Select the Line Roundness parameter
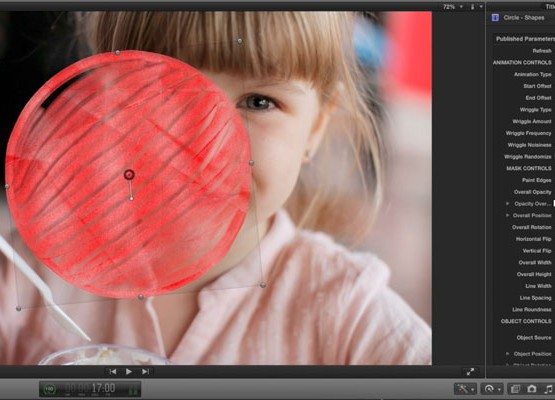This screenshot has height=400, width=555. pos(532,310)
